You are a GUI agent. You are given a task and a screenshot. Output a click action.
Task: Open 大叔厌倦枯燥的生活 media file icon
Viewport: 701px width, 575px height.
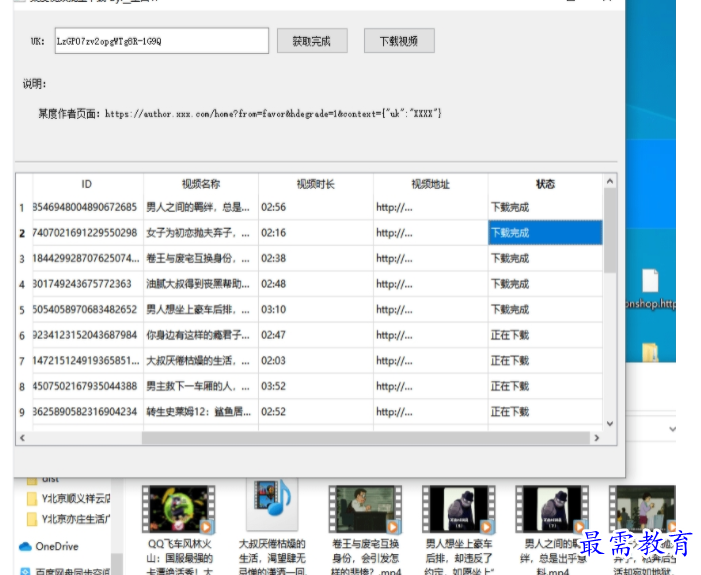click(272, 503)
